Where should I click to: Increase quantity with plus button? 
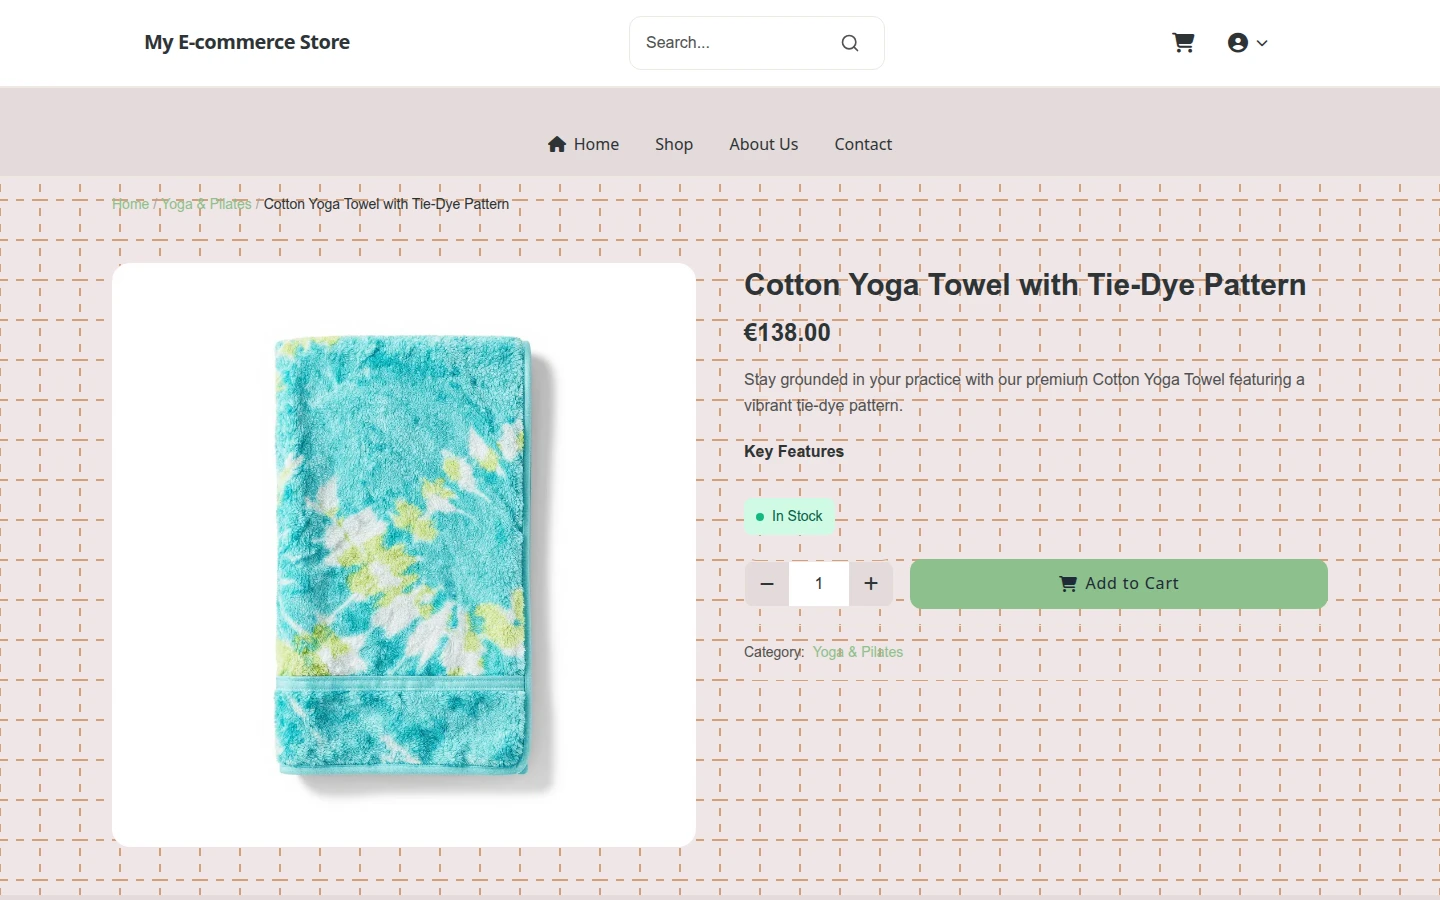pyautogui.click(x=871, y=584)
